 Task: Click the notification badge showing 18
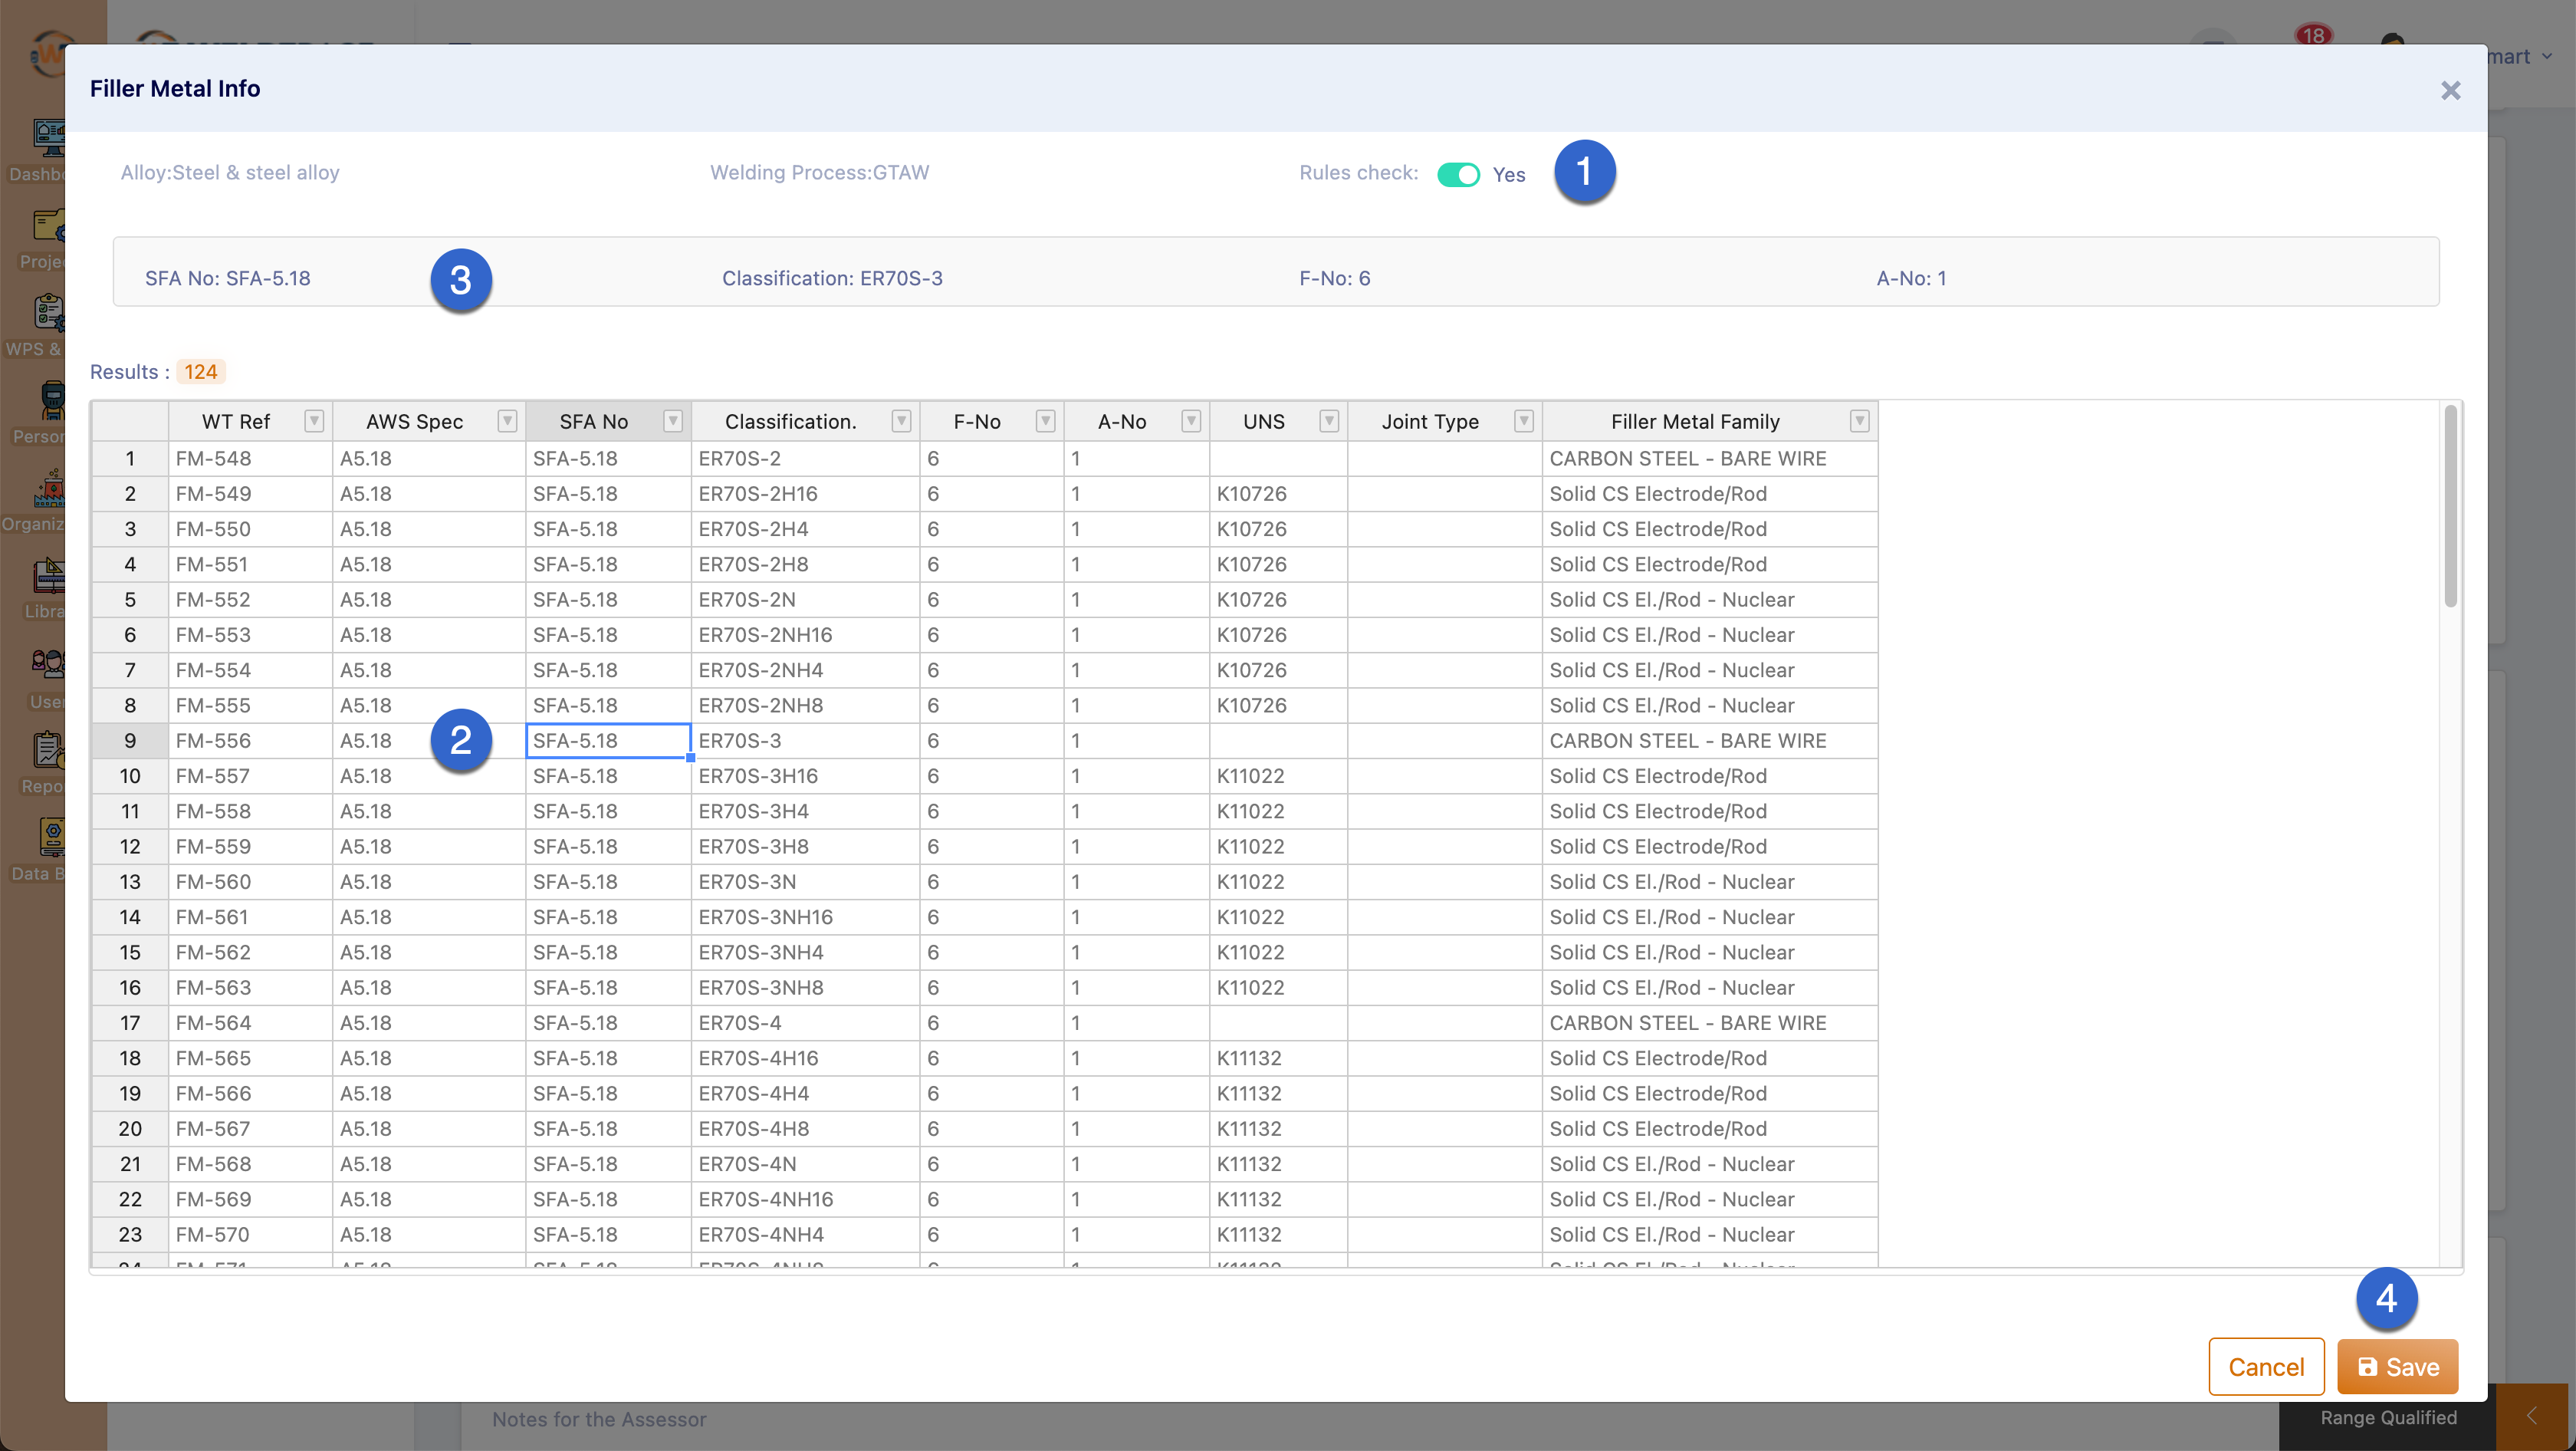click(x=2312, y=35)
